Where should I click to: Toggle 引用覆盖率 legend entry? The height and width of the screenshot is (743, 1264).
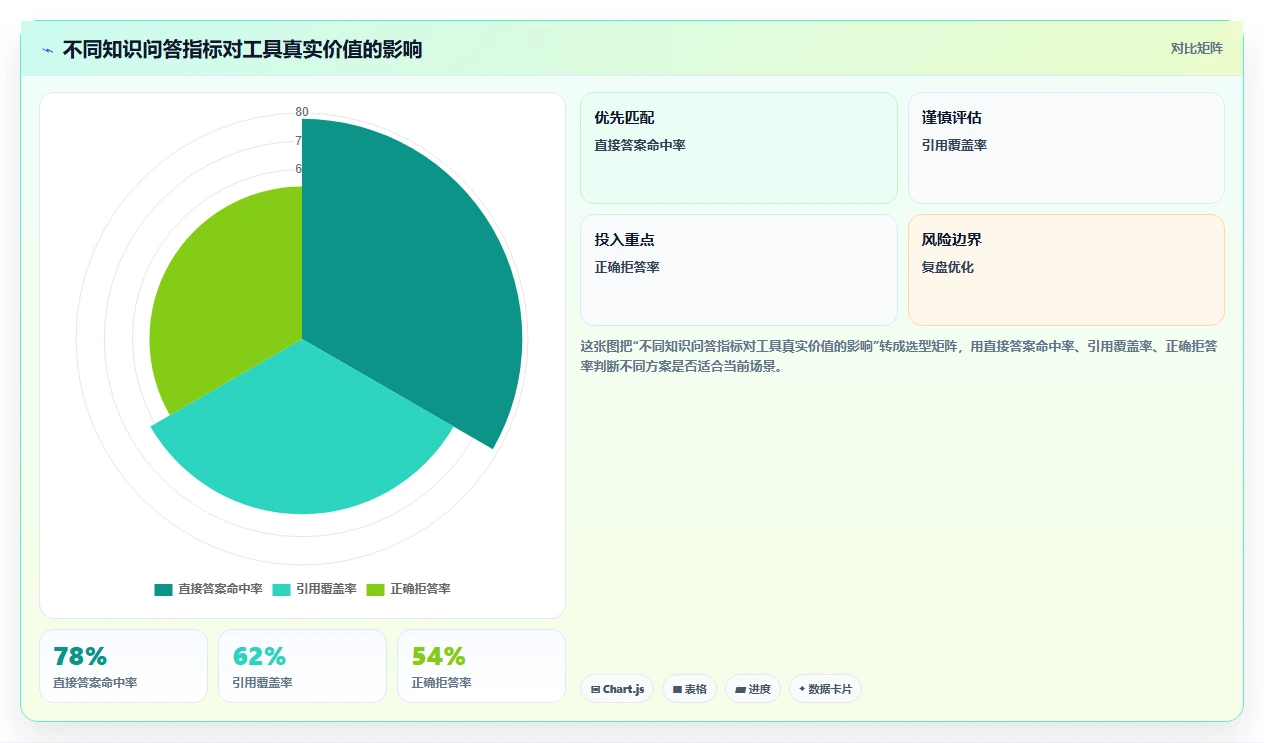pyautogui.click(x=314, y=589)
